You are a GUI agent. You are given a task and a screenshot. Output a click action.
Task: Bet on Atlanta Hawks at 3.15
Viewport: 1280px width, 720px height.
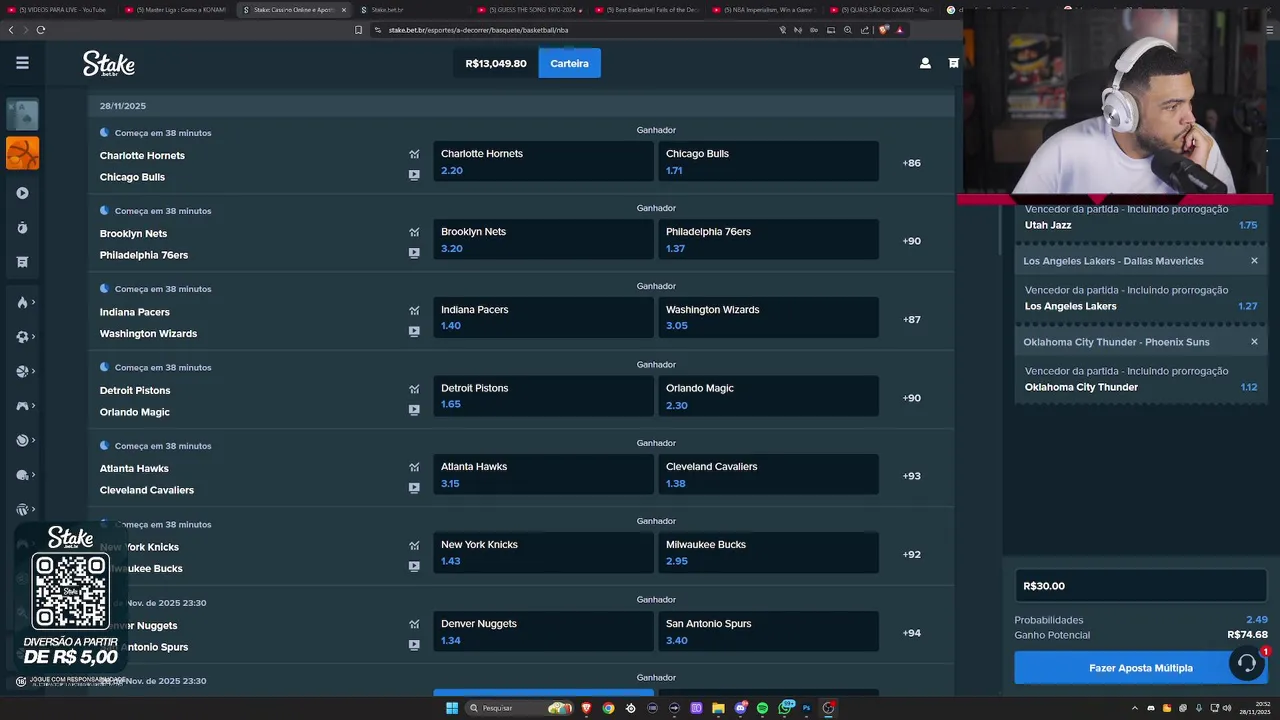click(543, 475)
